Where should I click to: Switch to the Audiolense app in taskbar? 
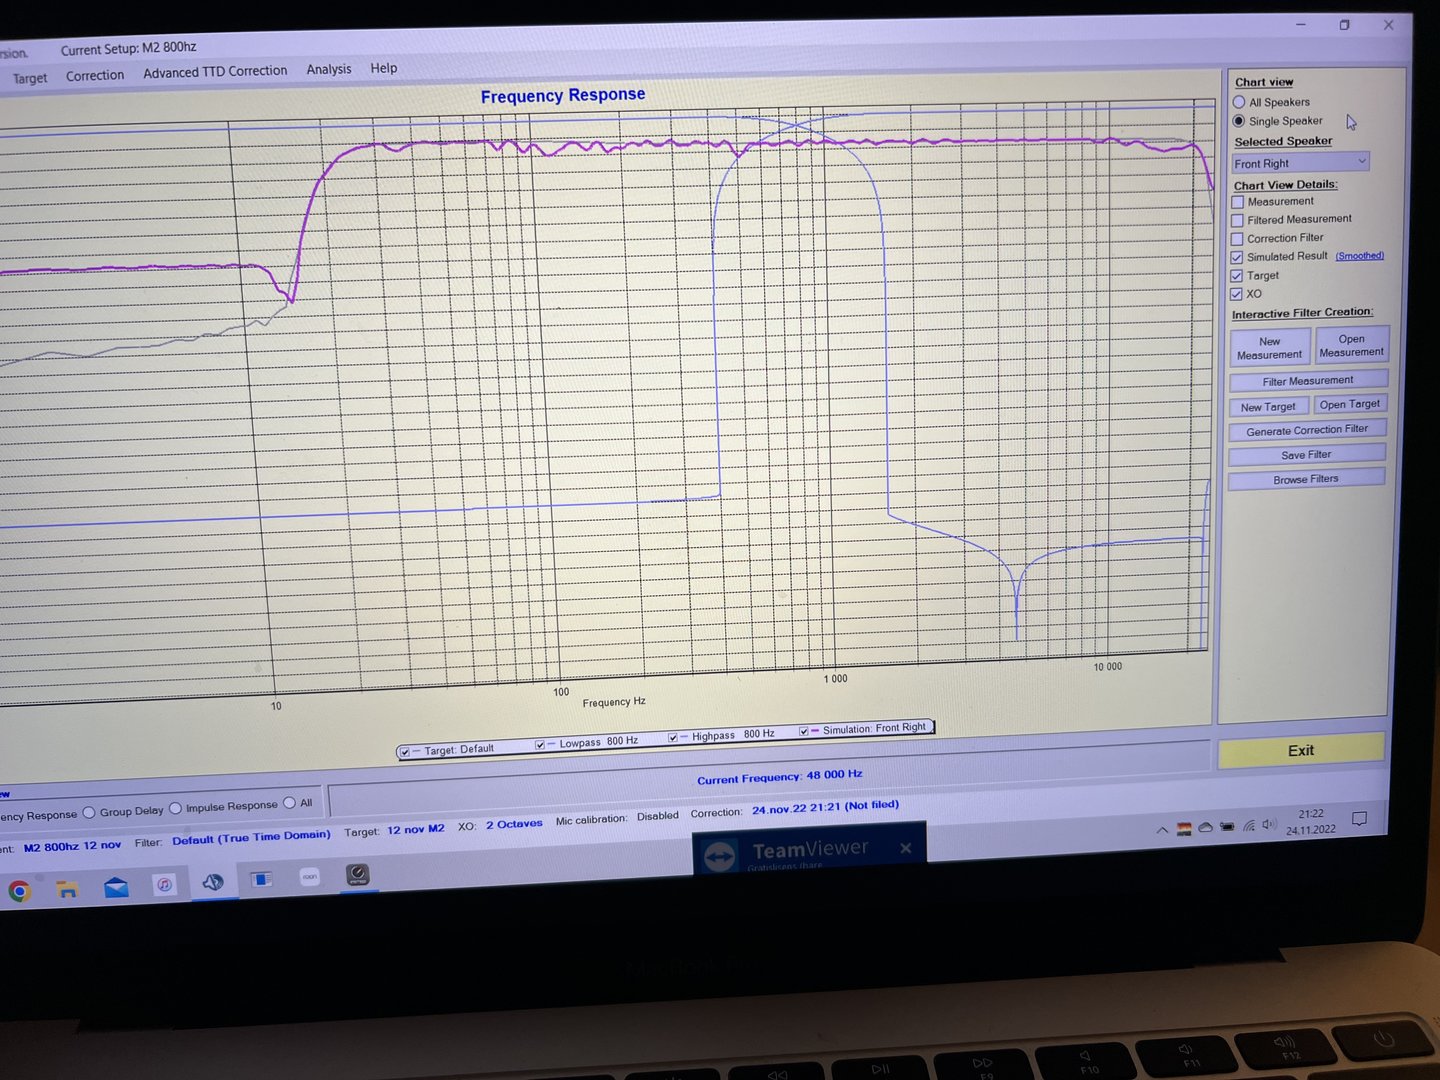click(213, 882)
